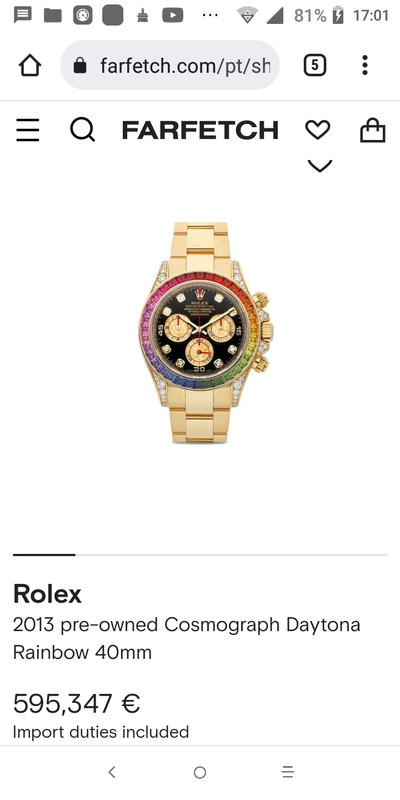This screenshot has height=800, width=400.
Task: Tap the Android home circle button
Action: click(200, 772)
